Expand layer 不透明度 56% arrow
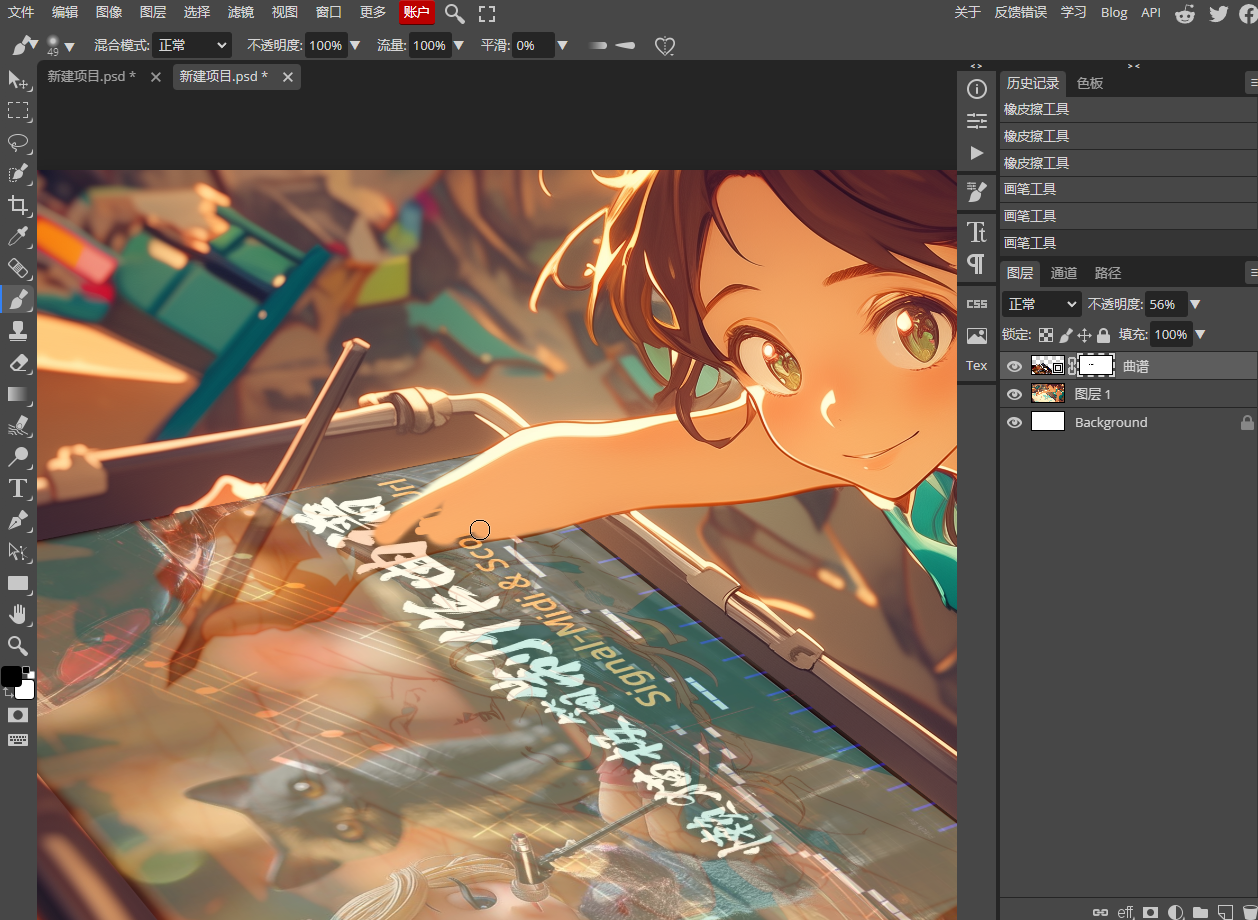Screen dimensions: 1258x920 (1195, 304)
